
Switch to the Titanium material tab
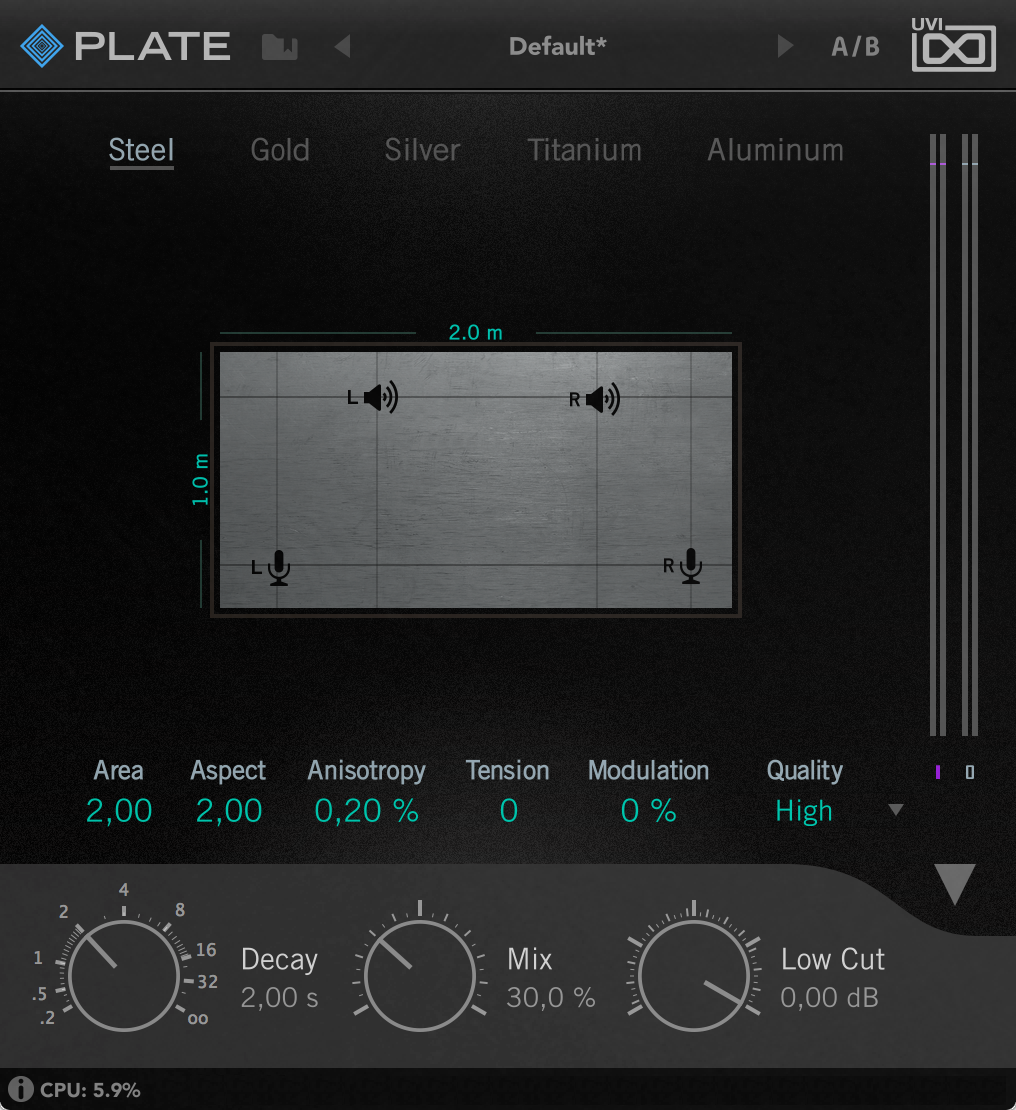[x=584, y=150]
